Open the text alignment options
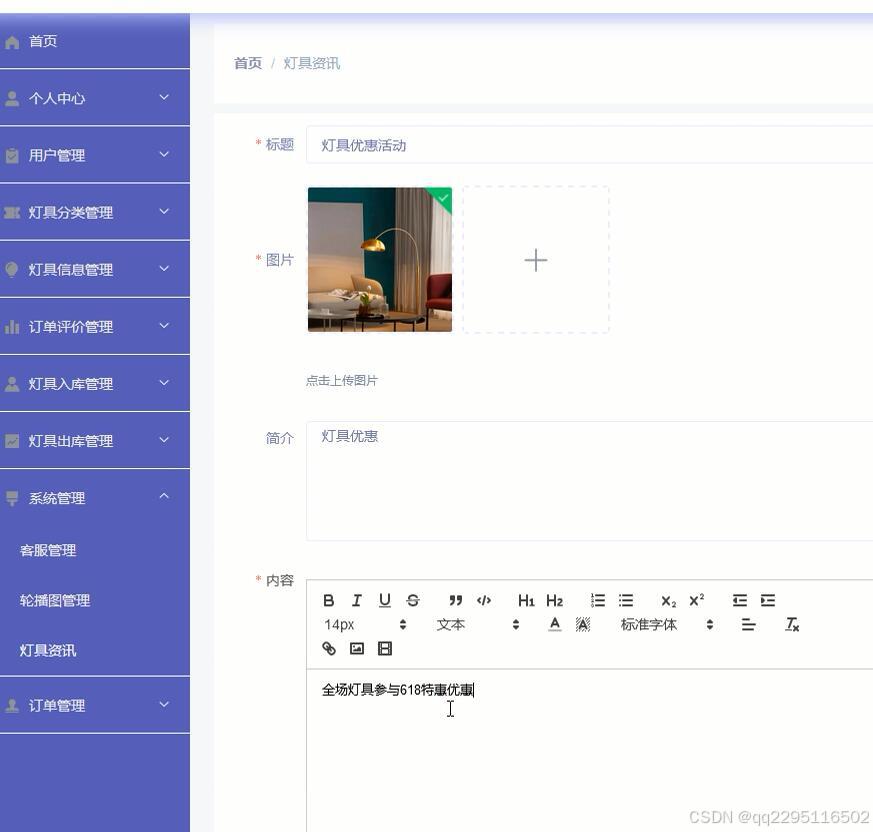Viewport: 873px width, 832px height. (748, 624)
